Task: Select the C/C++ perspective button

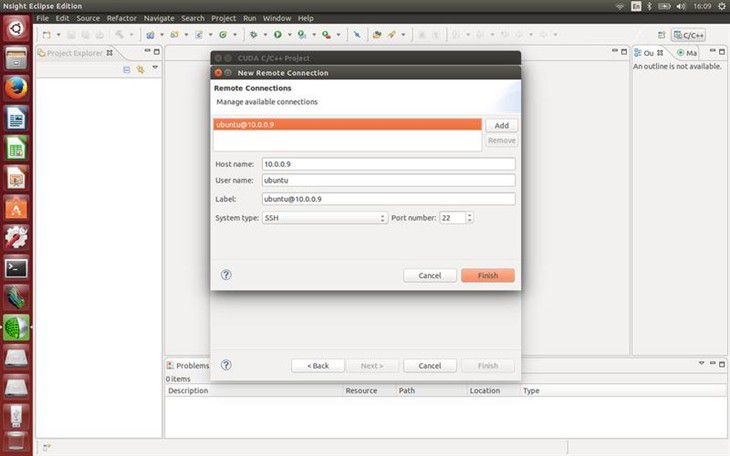Action: coord(689,35)
